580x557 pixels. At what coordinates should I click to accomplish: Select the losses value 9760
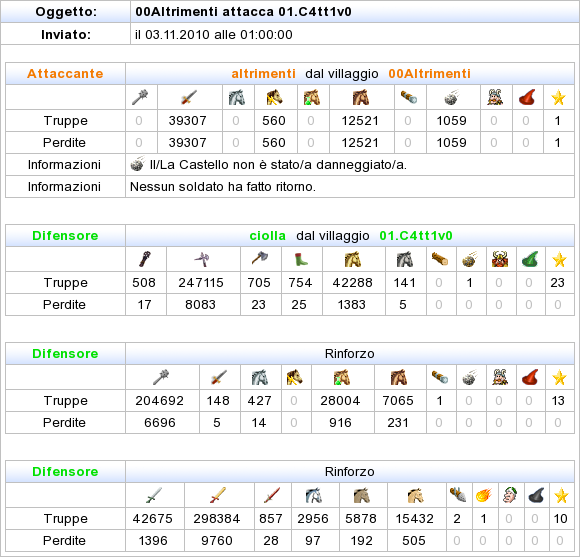coord(217,540)
